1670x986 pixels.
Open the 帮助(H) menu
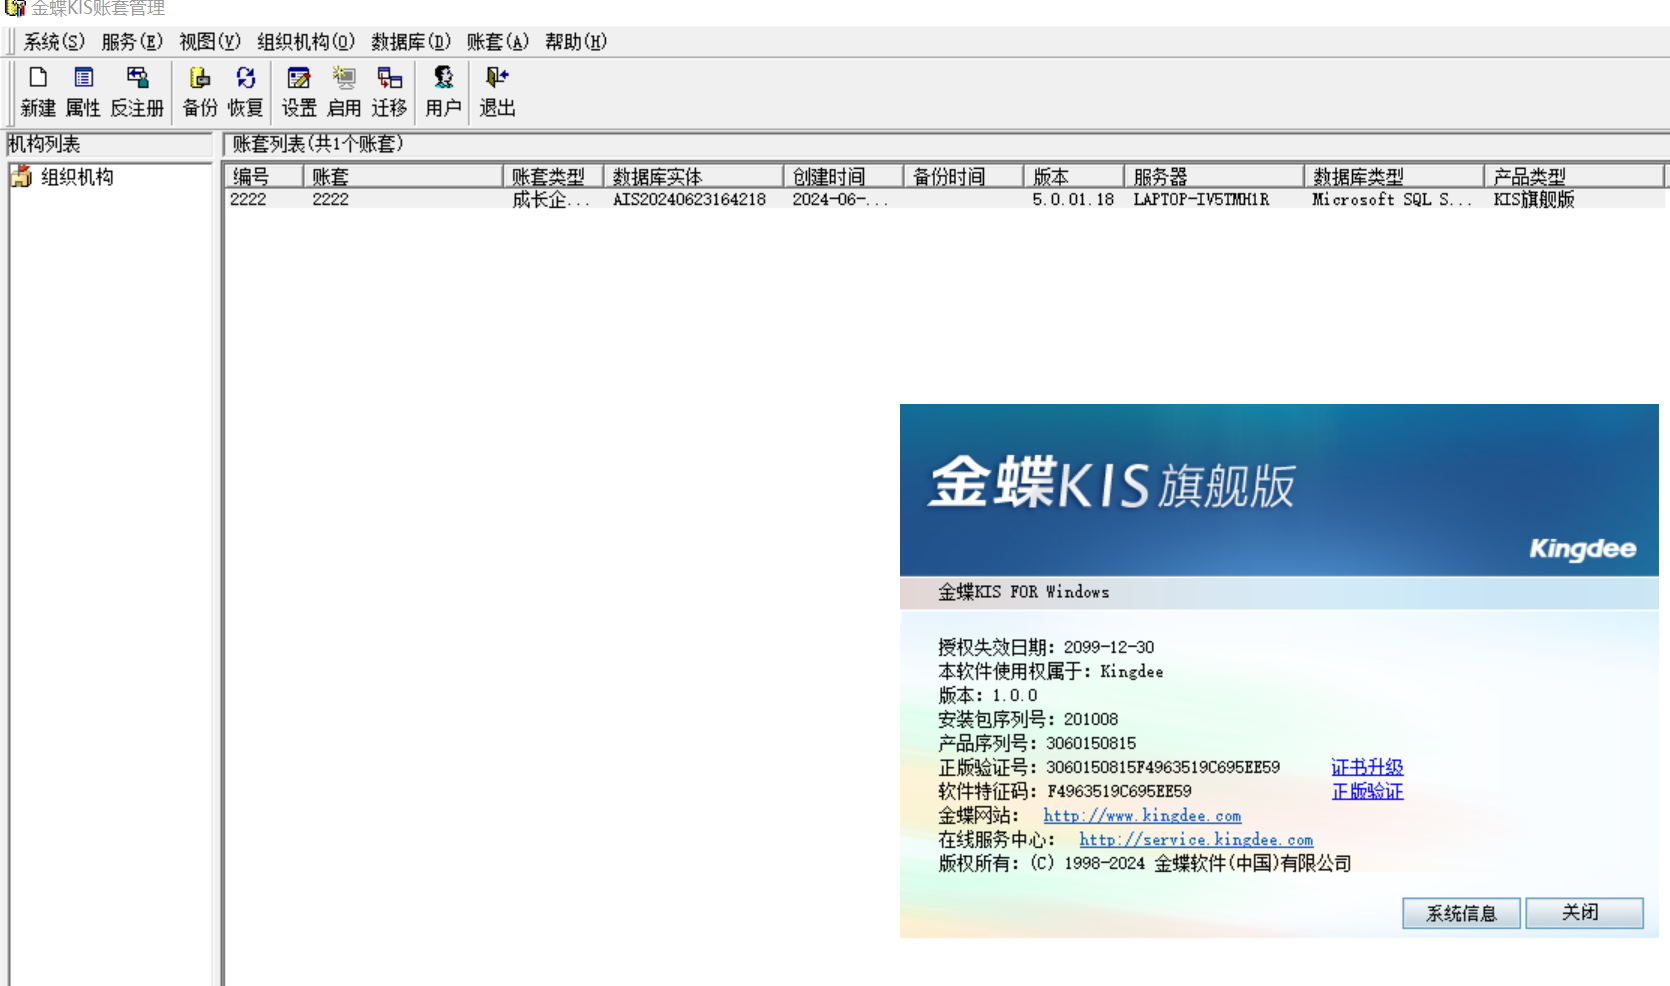tap(576, 42)
